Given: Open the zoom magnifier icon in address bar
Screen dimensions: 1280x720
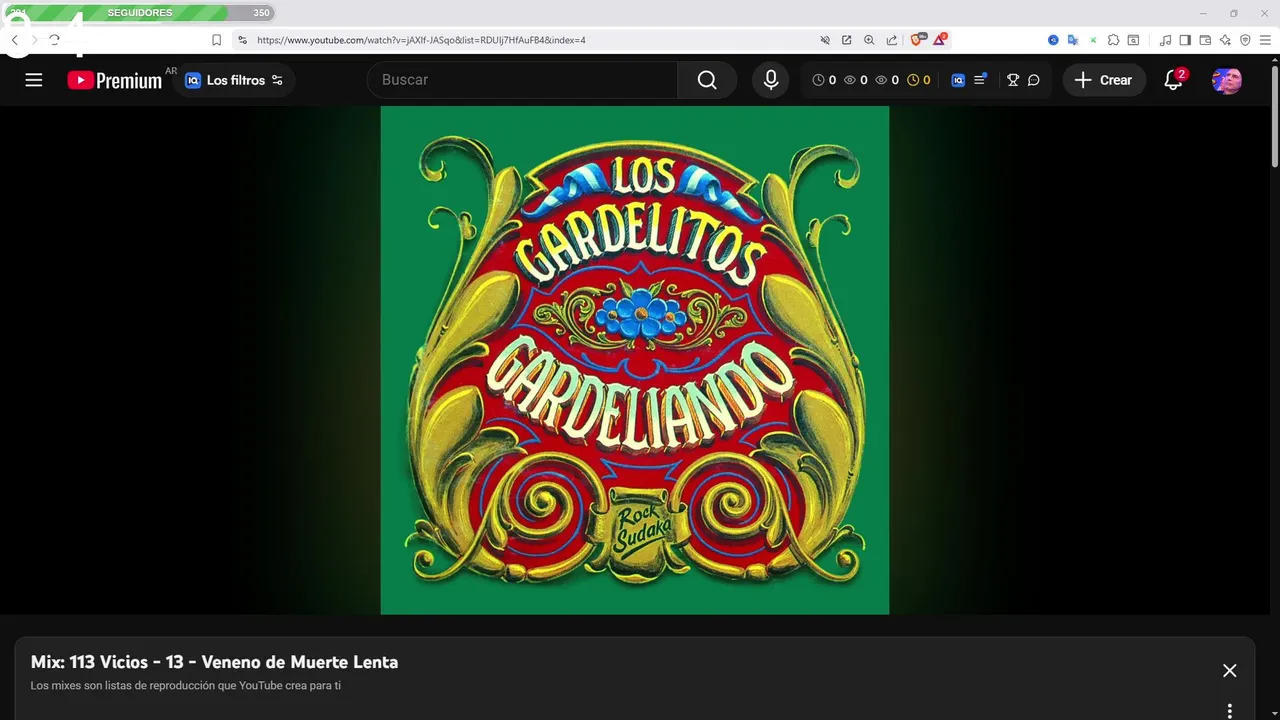Looking at the screenshot, I should click(869, 40).
